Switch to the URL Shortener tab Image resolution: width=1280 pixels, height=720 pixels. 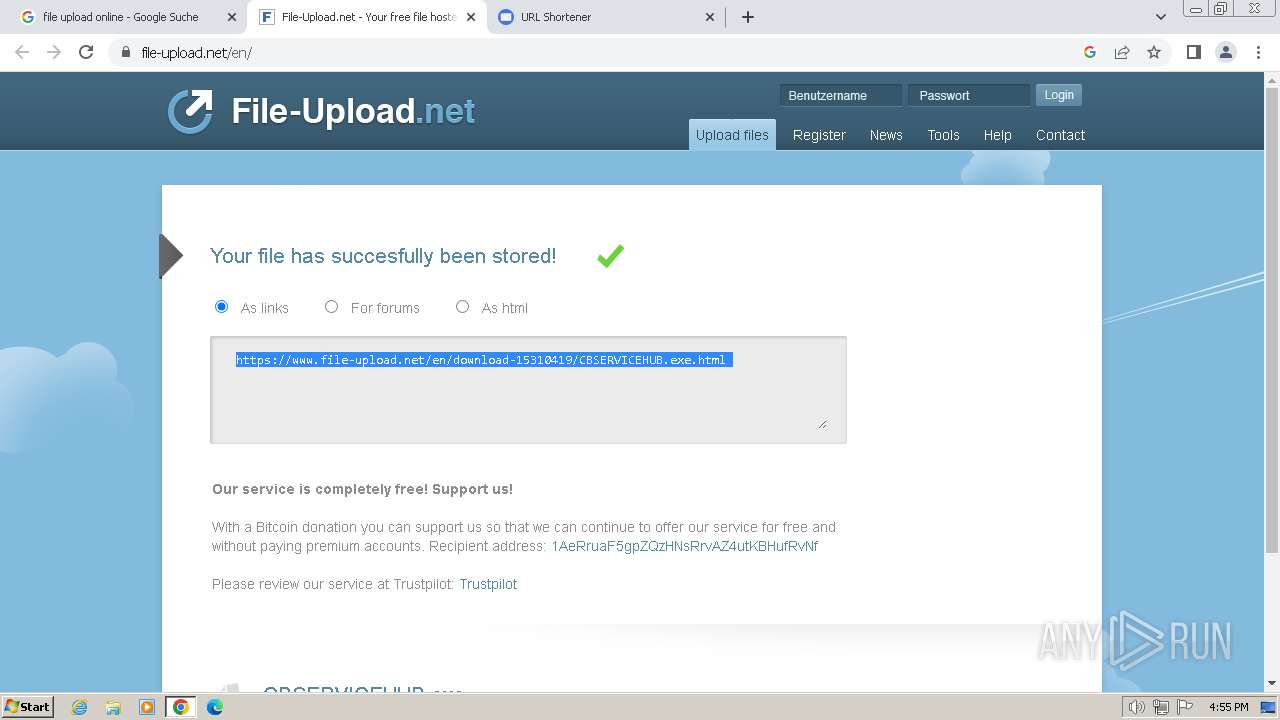point(606,17)
